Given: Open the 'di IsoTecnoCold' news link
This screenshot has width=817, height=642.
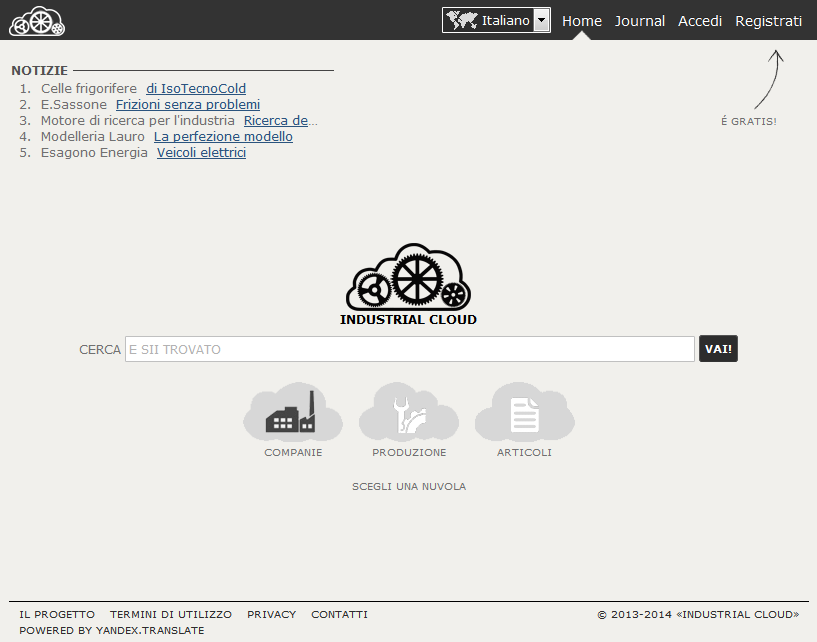Looking at the screenshot, I should pyautogui.click(x=196, y=88).
